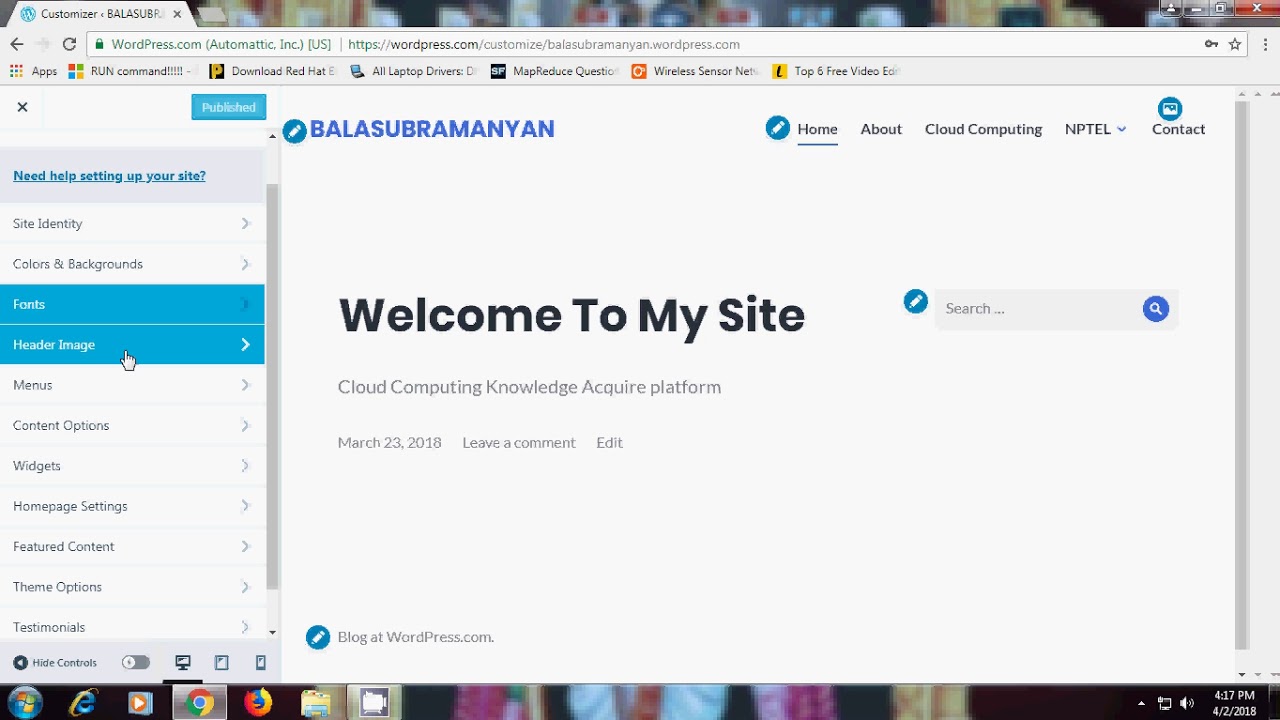This screenshot has width=1280, height=720.
Task: Click the blue search submit button
Action: (x=1156, y=309)
